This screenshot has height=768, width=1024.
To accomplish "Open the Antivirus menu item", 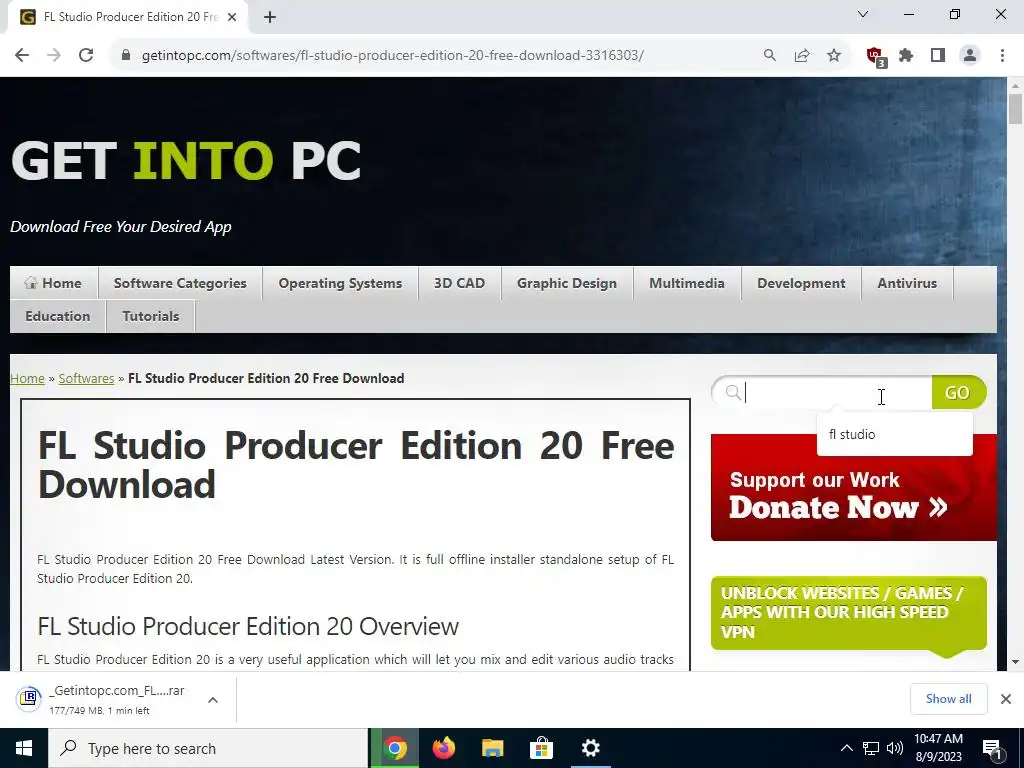I will 907,283.
